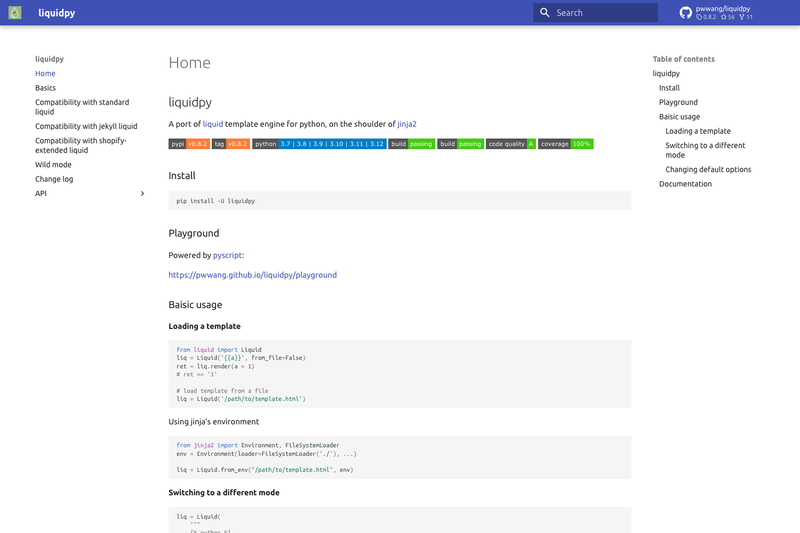
Task: Open the GitHub repository icon
Action: coord(686,13)
